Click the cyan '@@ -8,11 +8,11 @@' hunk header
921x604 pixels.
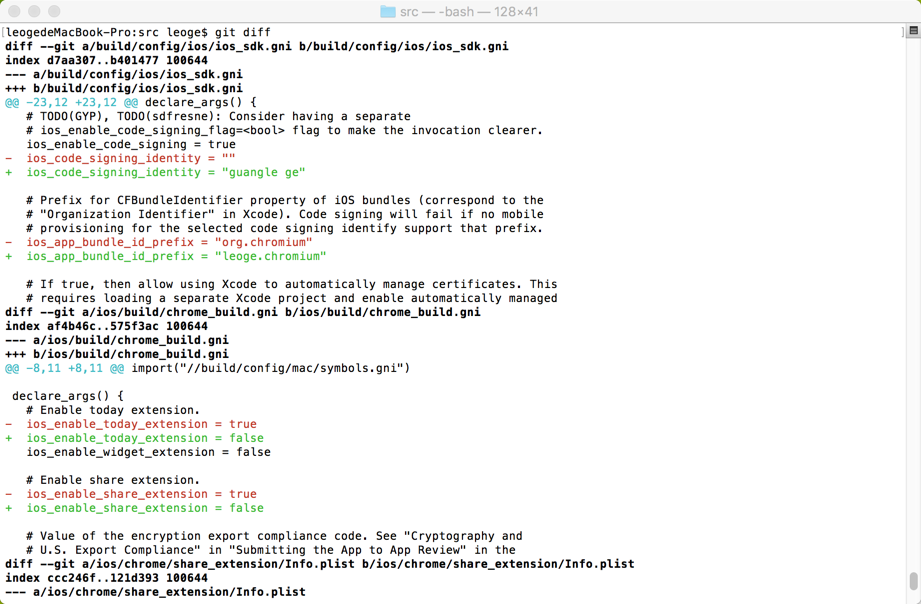click(x=64, y=368)
